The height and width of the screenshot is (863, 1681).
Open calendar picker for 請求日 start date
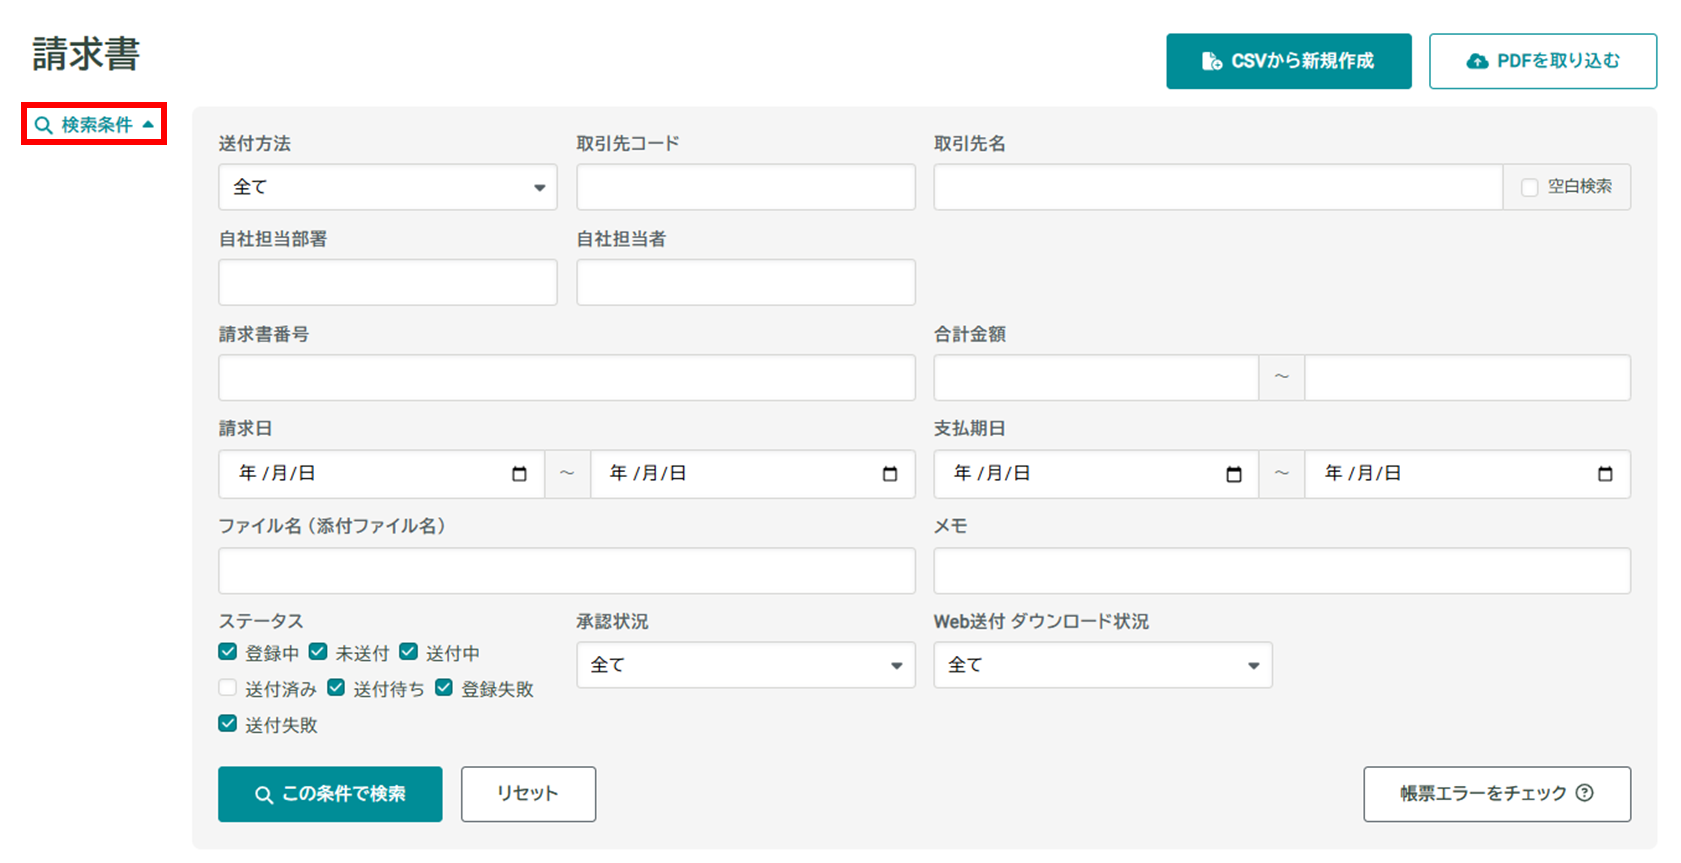(519, 474)
